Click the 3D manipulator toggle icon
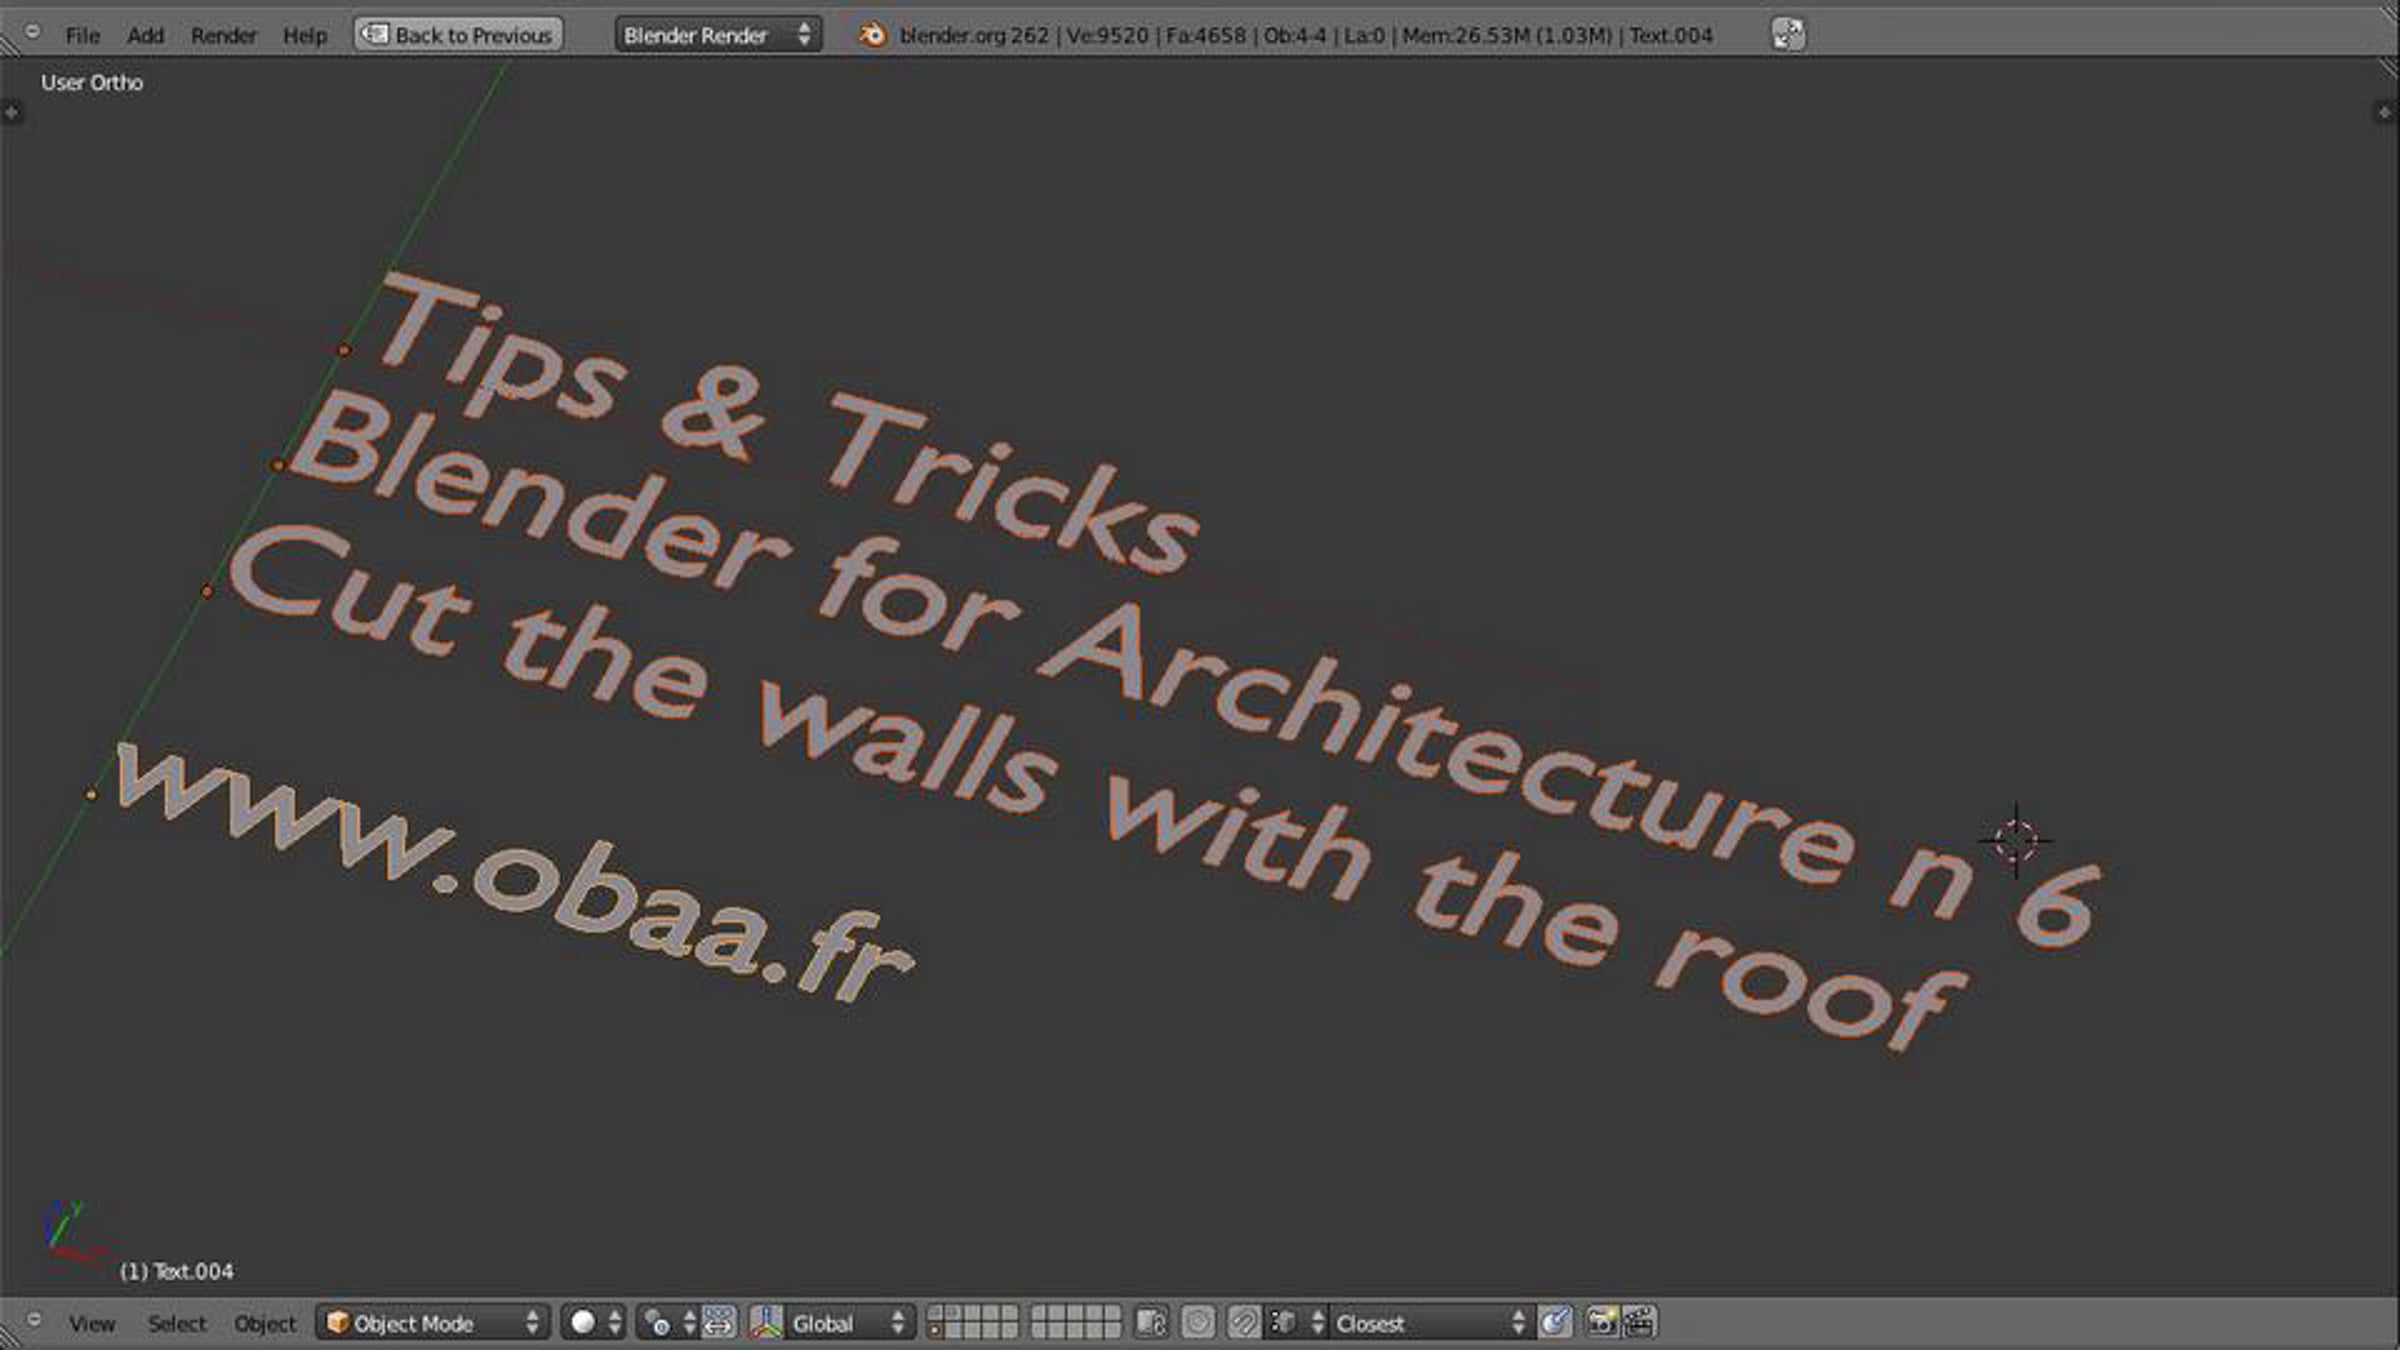 [x=766, y=1323]
